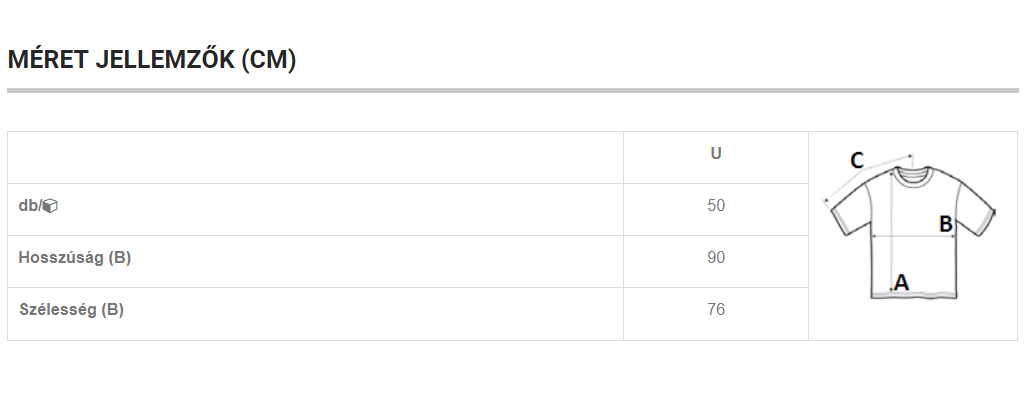This screenshot has height=420, width=1025.
Task: Click the bottom hem of the T-shirt
Action: 915,294
